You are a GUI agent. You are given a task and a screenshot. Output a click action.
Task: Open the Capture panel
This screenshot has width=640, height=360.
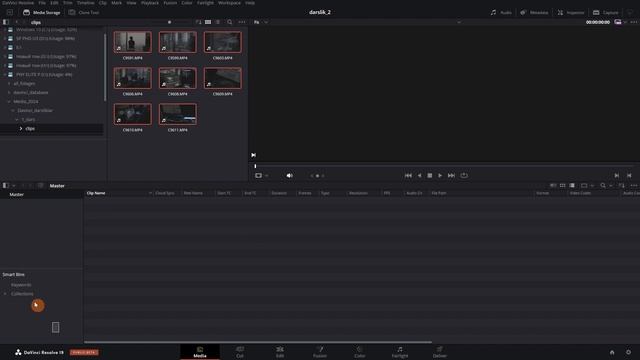point(606,13)
